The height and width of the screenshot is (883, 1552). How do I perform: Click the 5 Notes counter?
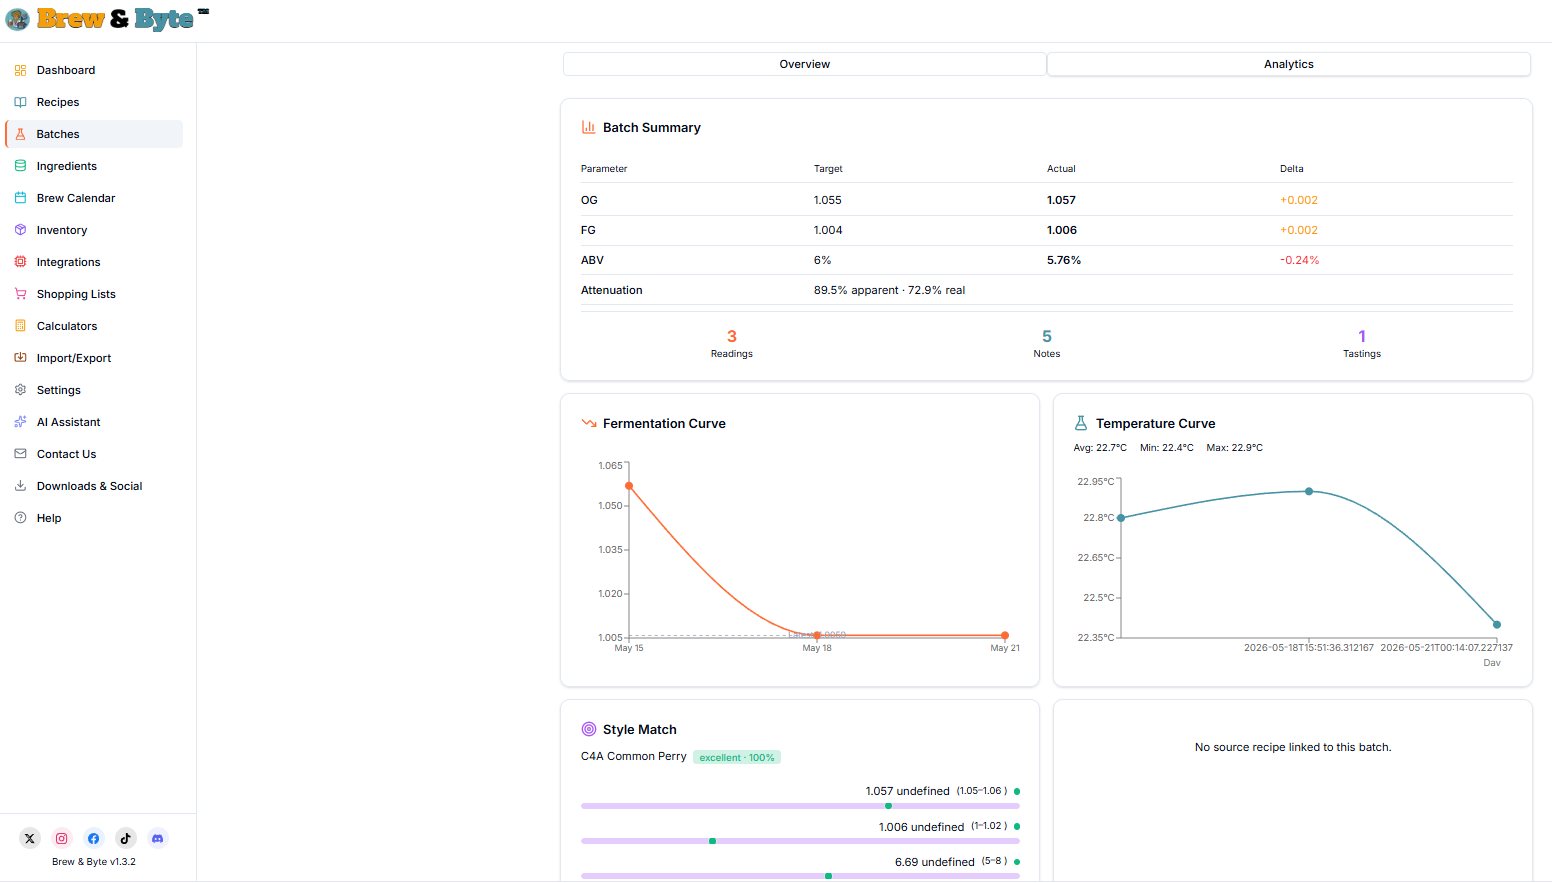tap(1047, 343)
